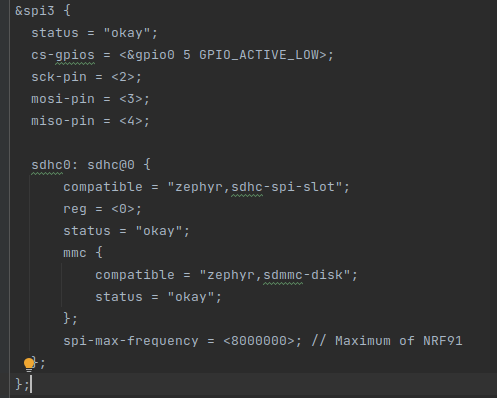Viewport: 497px width, 398px height.
Task: Click underlined sdmmc in sdmmc-disk string
Action: click(x=283, y=275)
